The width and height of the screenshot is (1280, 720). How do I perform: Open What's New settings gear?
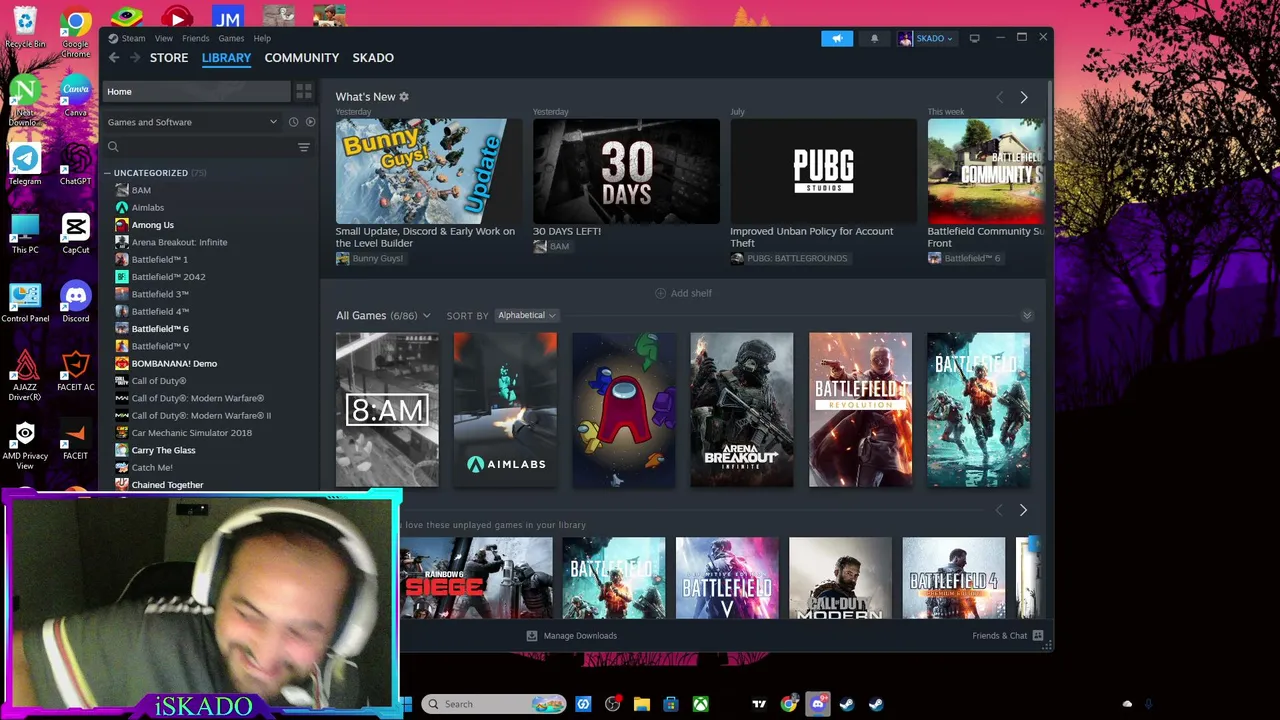tap(404, 97)
